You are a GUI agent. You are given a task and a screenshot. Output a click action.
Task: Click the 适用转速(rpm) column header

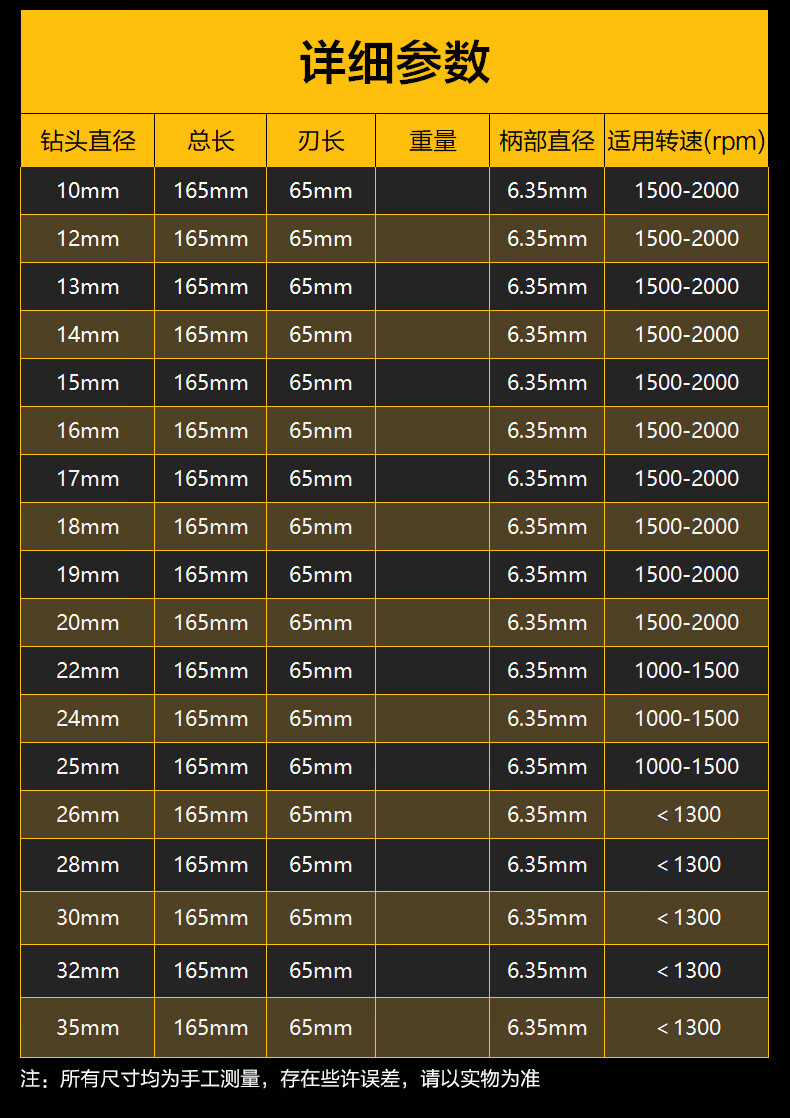click(x=686, y=141)
